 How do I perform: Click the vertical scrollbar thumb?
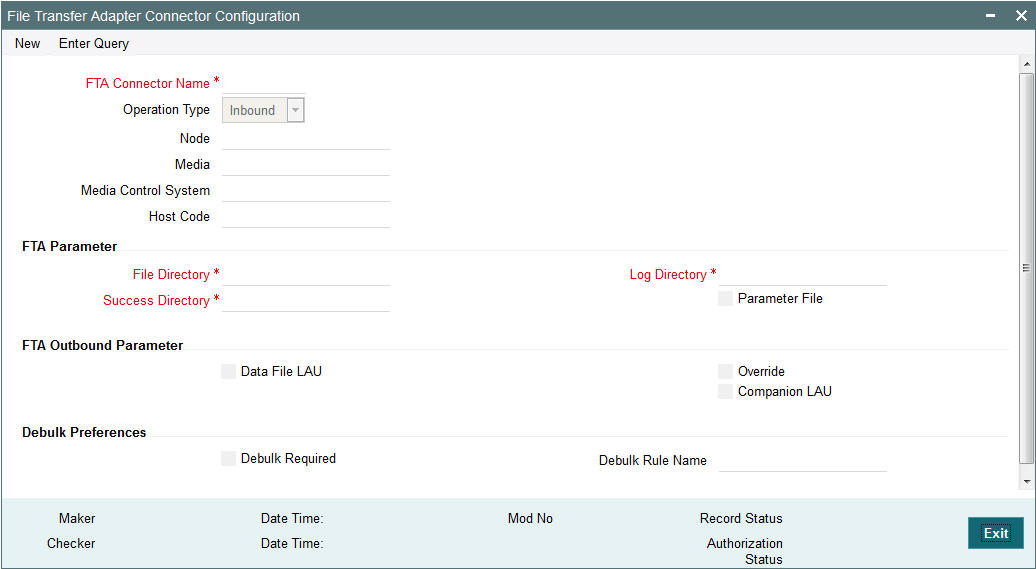pos(1026,268)
